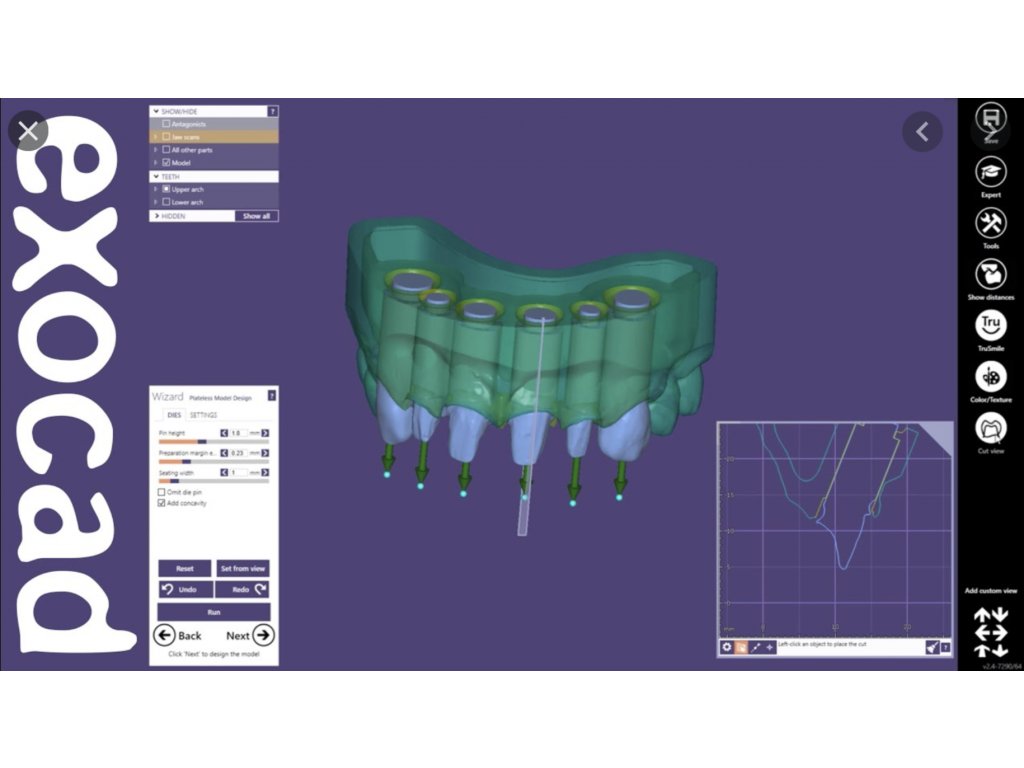
Task: Click the Reset button
Action: pos(185,568)
